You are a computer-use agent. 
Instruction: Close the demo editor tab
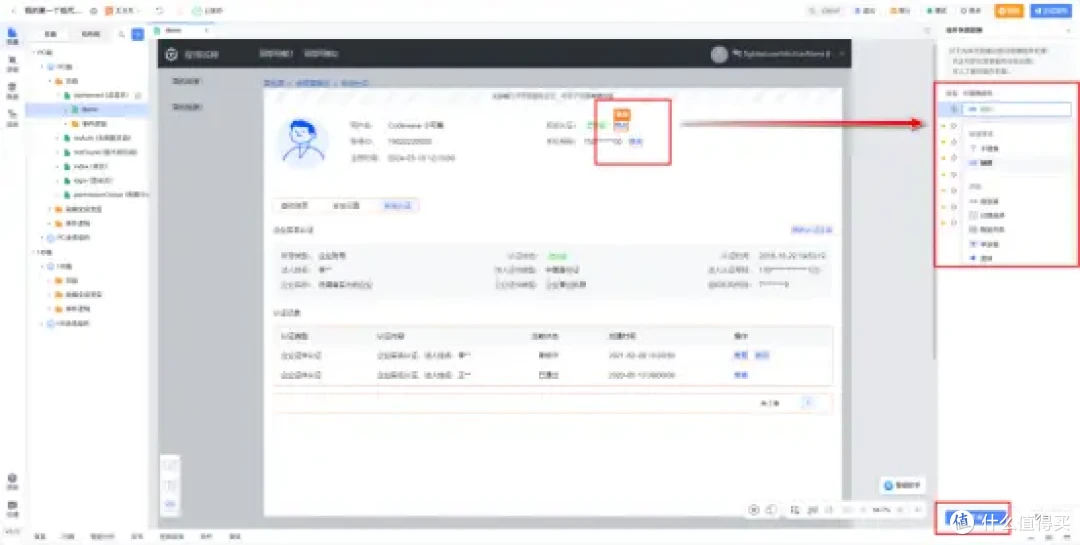tap(206, 30)
